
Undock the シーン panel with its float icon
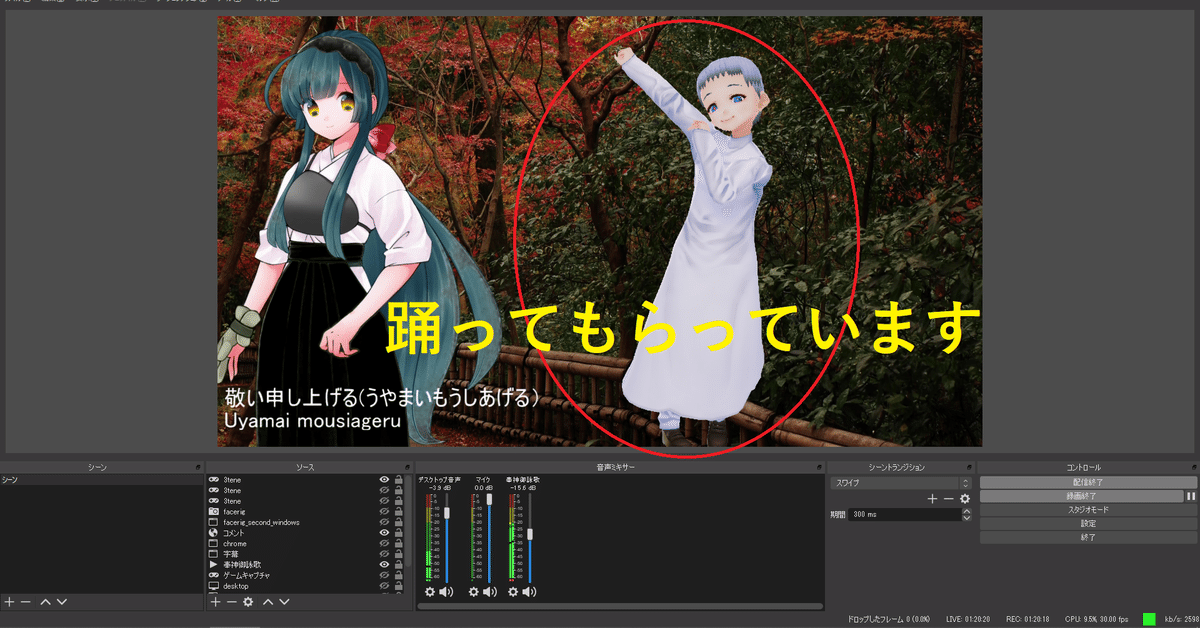(x=198, y=467)
